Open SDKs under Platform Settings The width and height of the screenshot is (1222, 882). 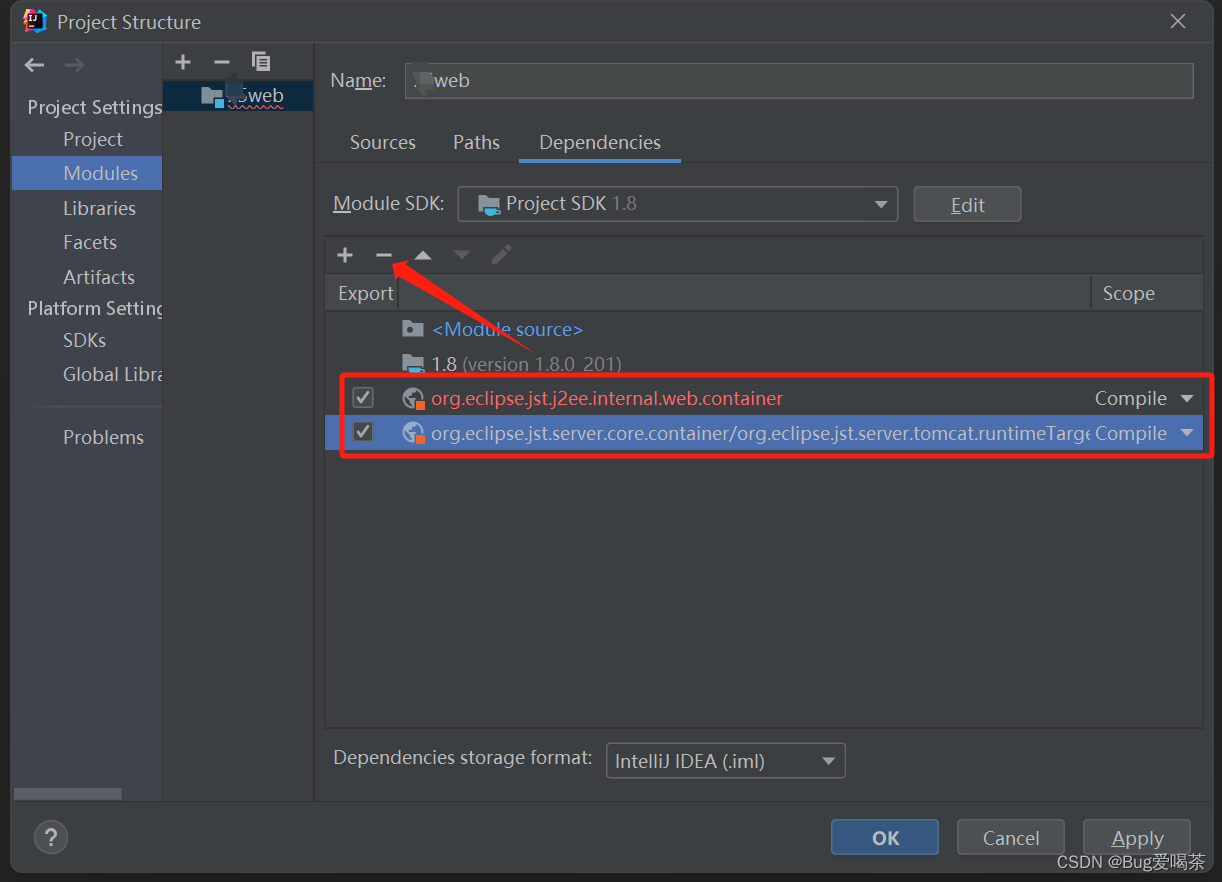click(x=84, y=340)
